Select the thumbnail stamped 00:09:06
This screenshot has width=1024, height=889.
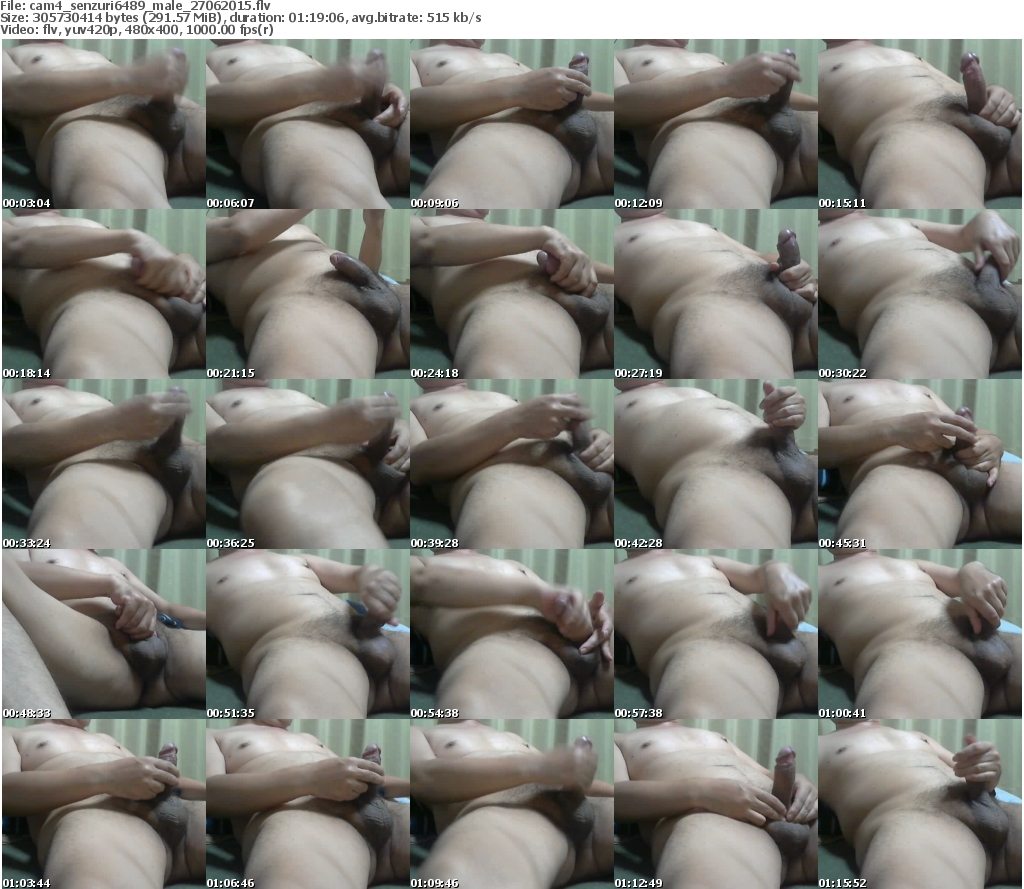512,124
